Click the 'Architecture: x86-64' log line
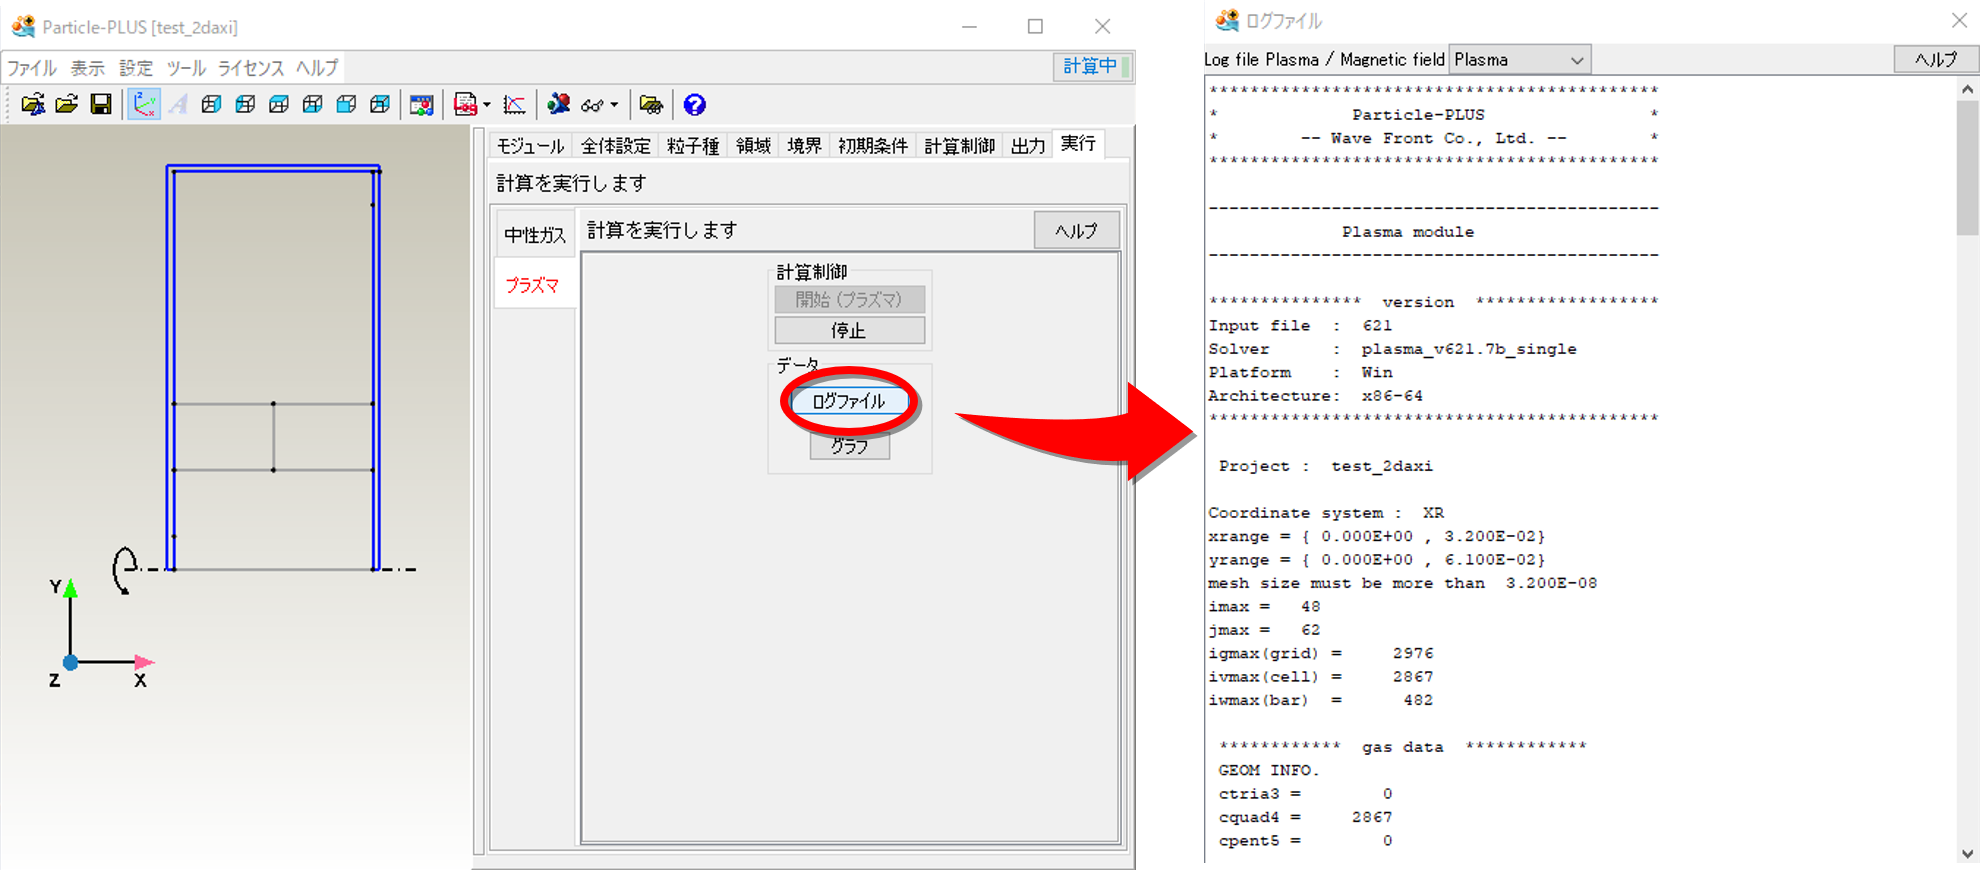This screenshot has height=870, width=1980. point(1316,396)
